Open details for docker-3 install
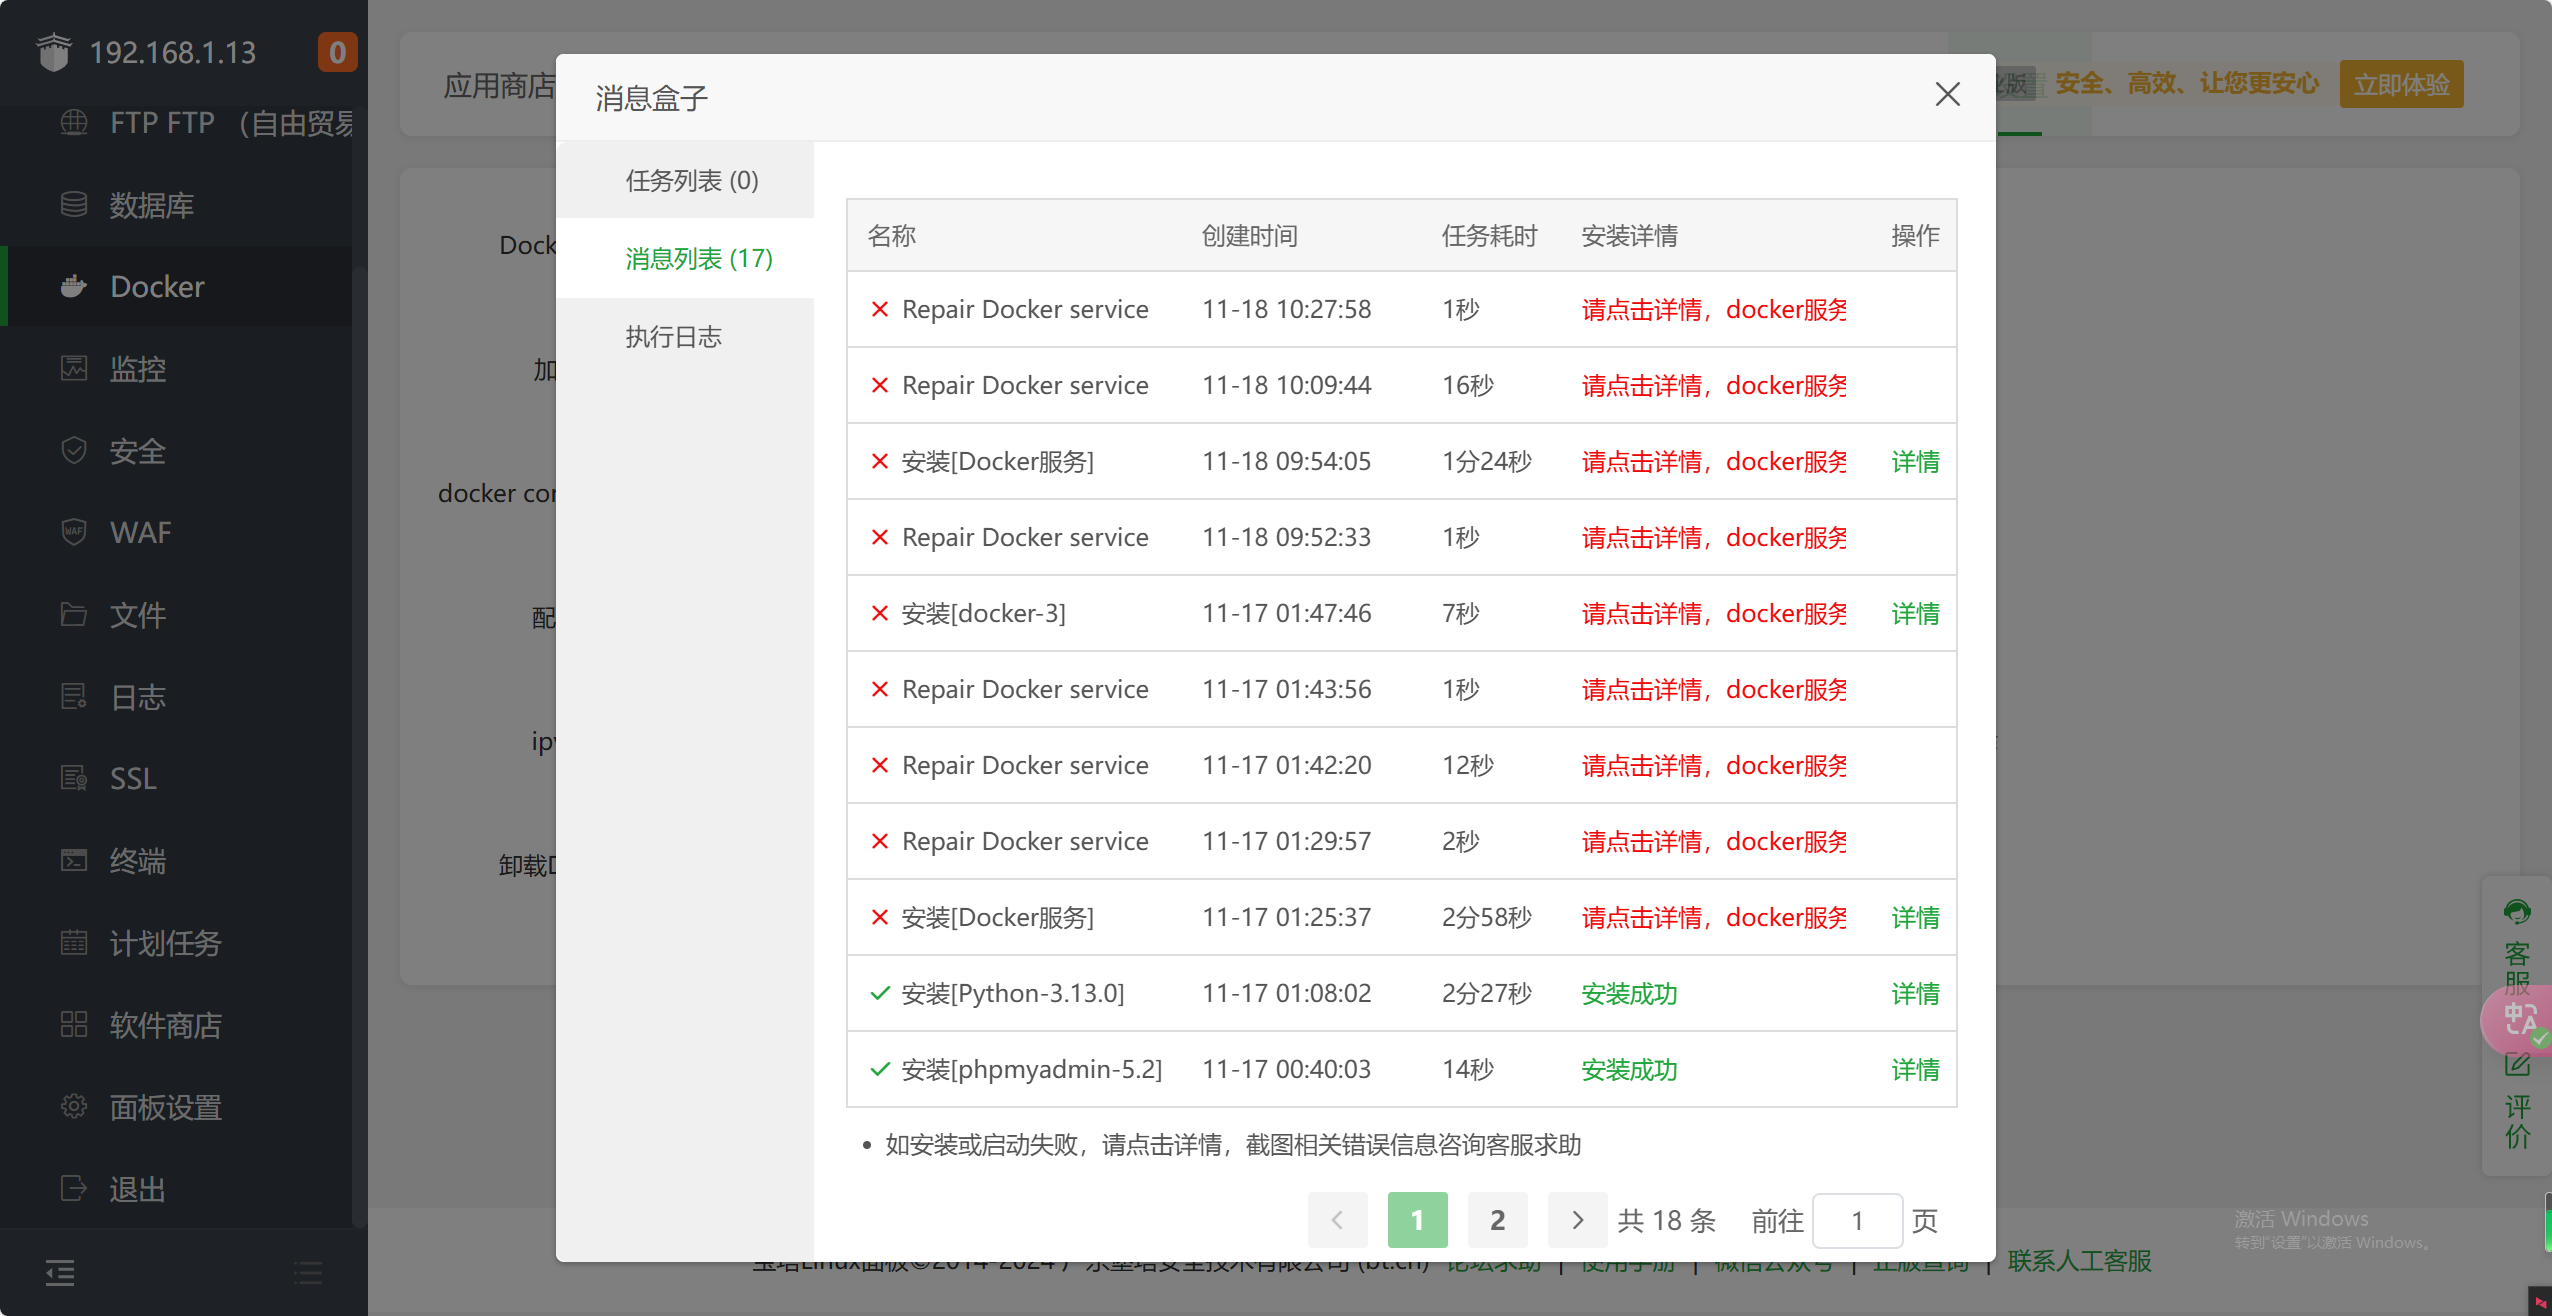This screenshot has height=1316, width=2552. [1915, 613]
